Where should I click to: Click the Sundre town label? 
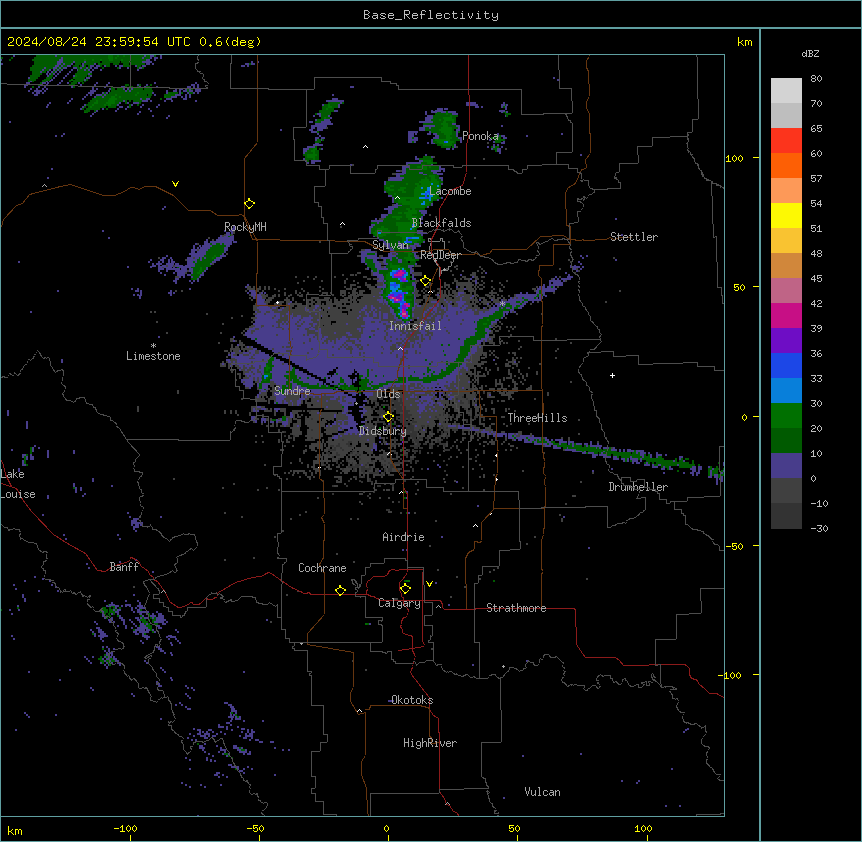coord(292,391)
